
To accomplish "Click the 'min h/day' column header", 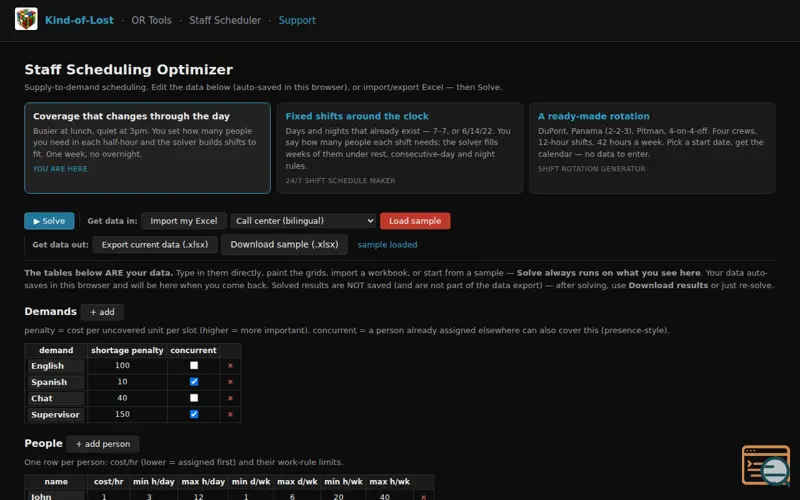I will click(x=154, y=482).
